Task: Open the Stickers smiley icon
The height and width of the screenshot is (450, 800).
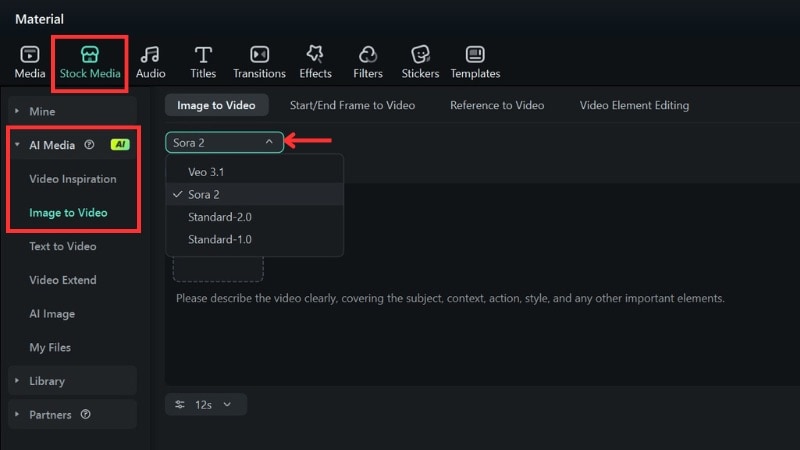Action: pyautogui.click(x=420, y=54)
